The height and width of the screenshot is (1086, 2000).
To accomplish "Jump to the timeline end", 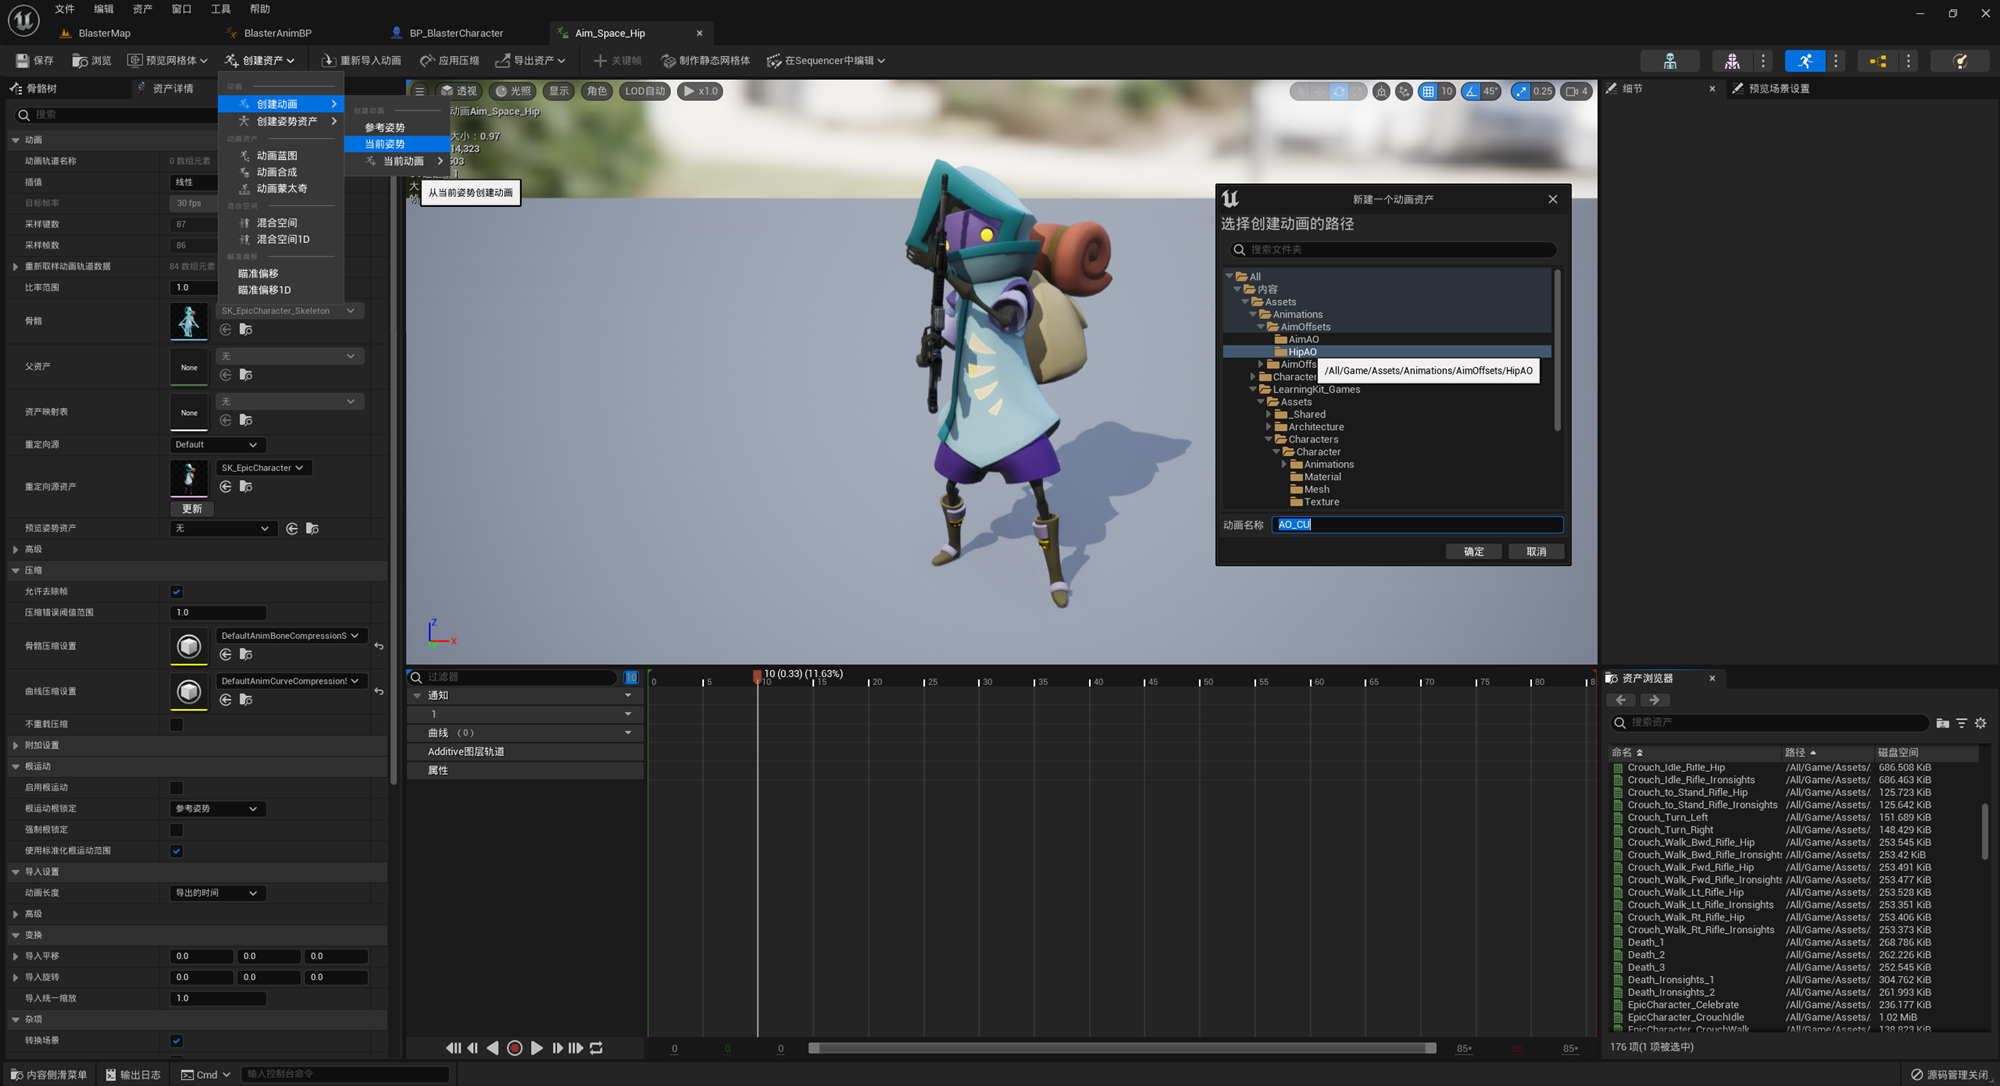I will tap(576, 1048).
